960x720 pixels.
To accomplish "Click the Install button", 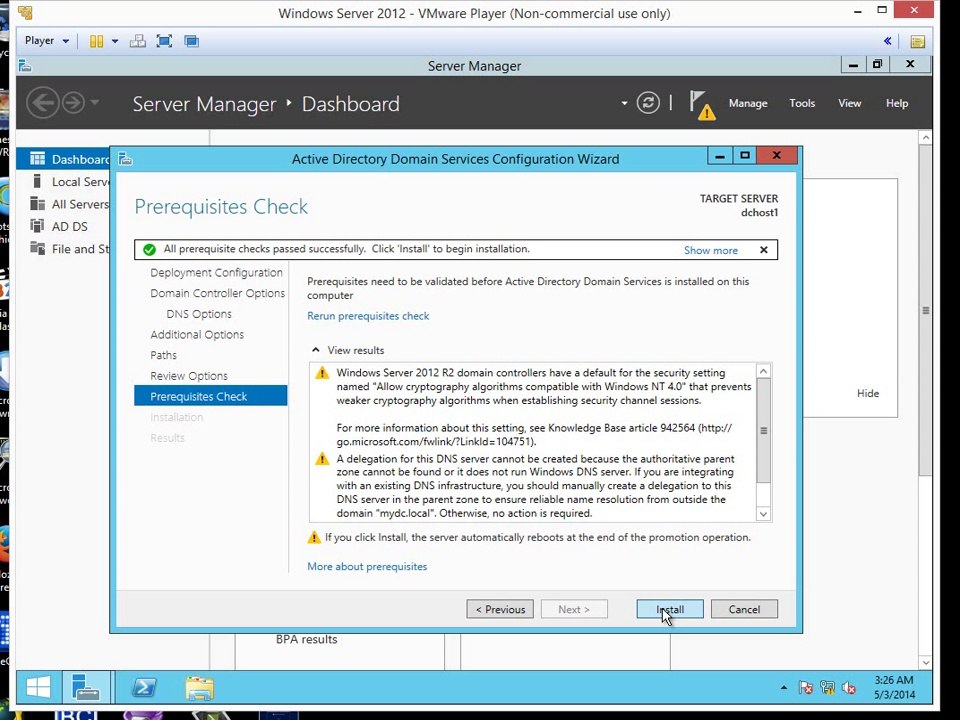I will (670, 609).
